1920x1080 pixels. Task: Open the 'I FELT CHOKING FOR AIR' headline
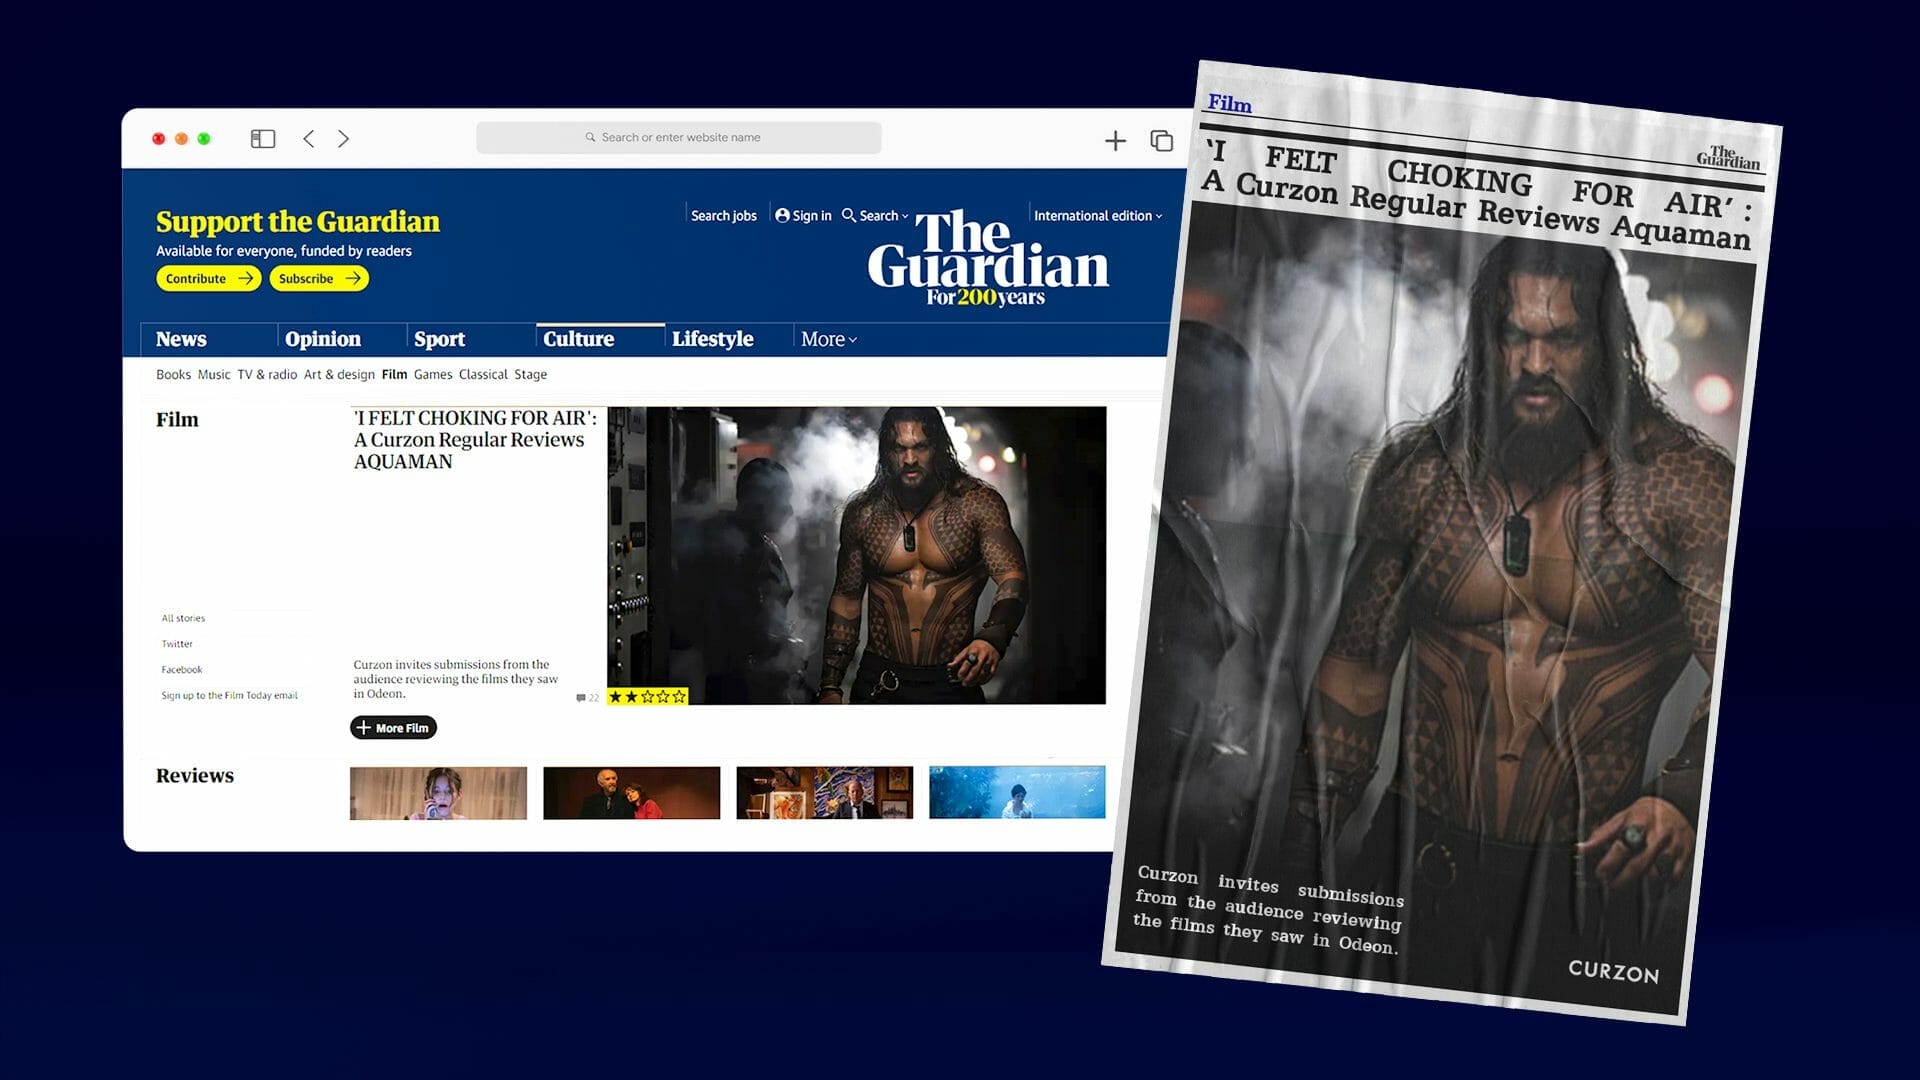[x=475, y=440]
